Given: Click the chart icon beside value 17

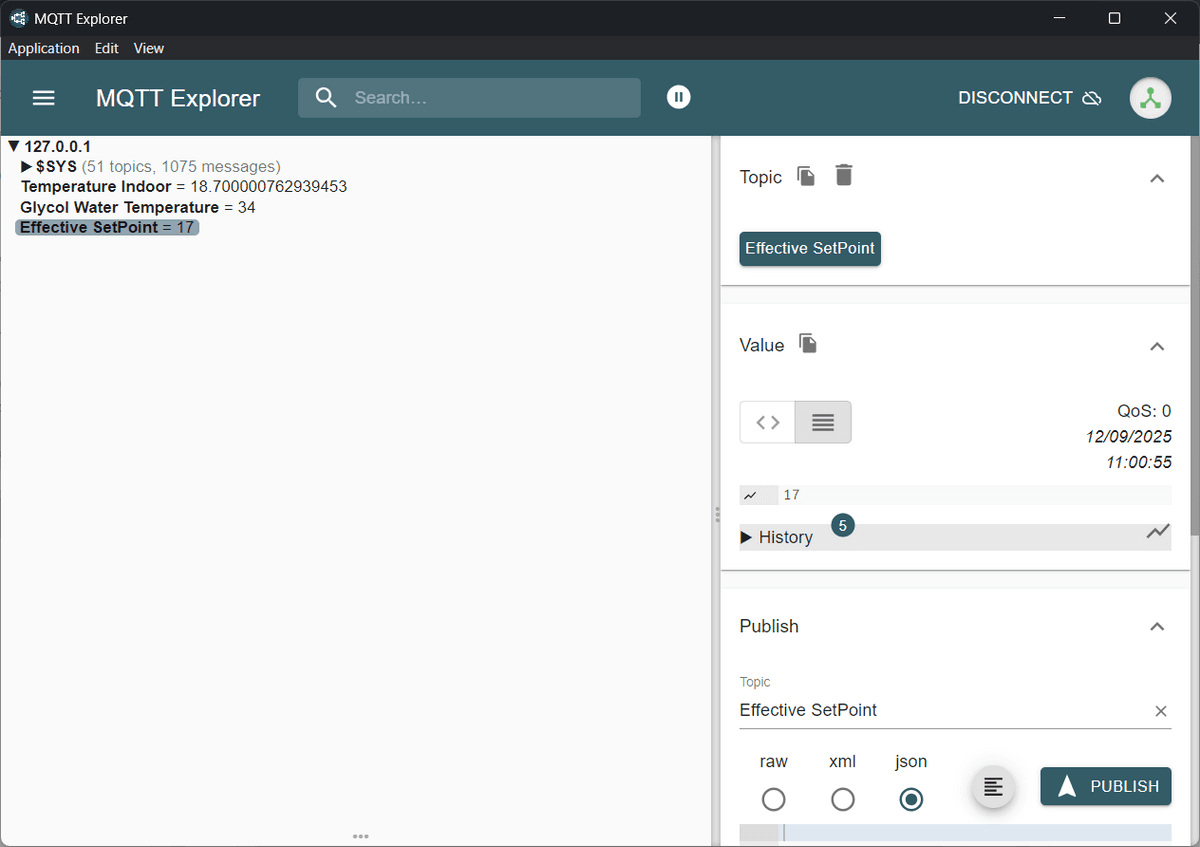Looking at the screenshot, I should click(x=750, y=495).
